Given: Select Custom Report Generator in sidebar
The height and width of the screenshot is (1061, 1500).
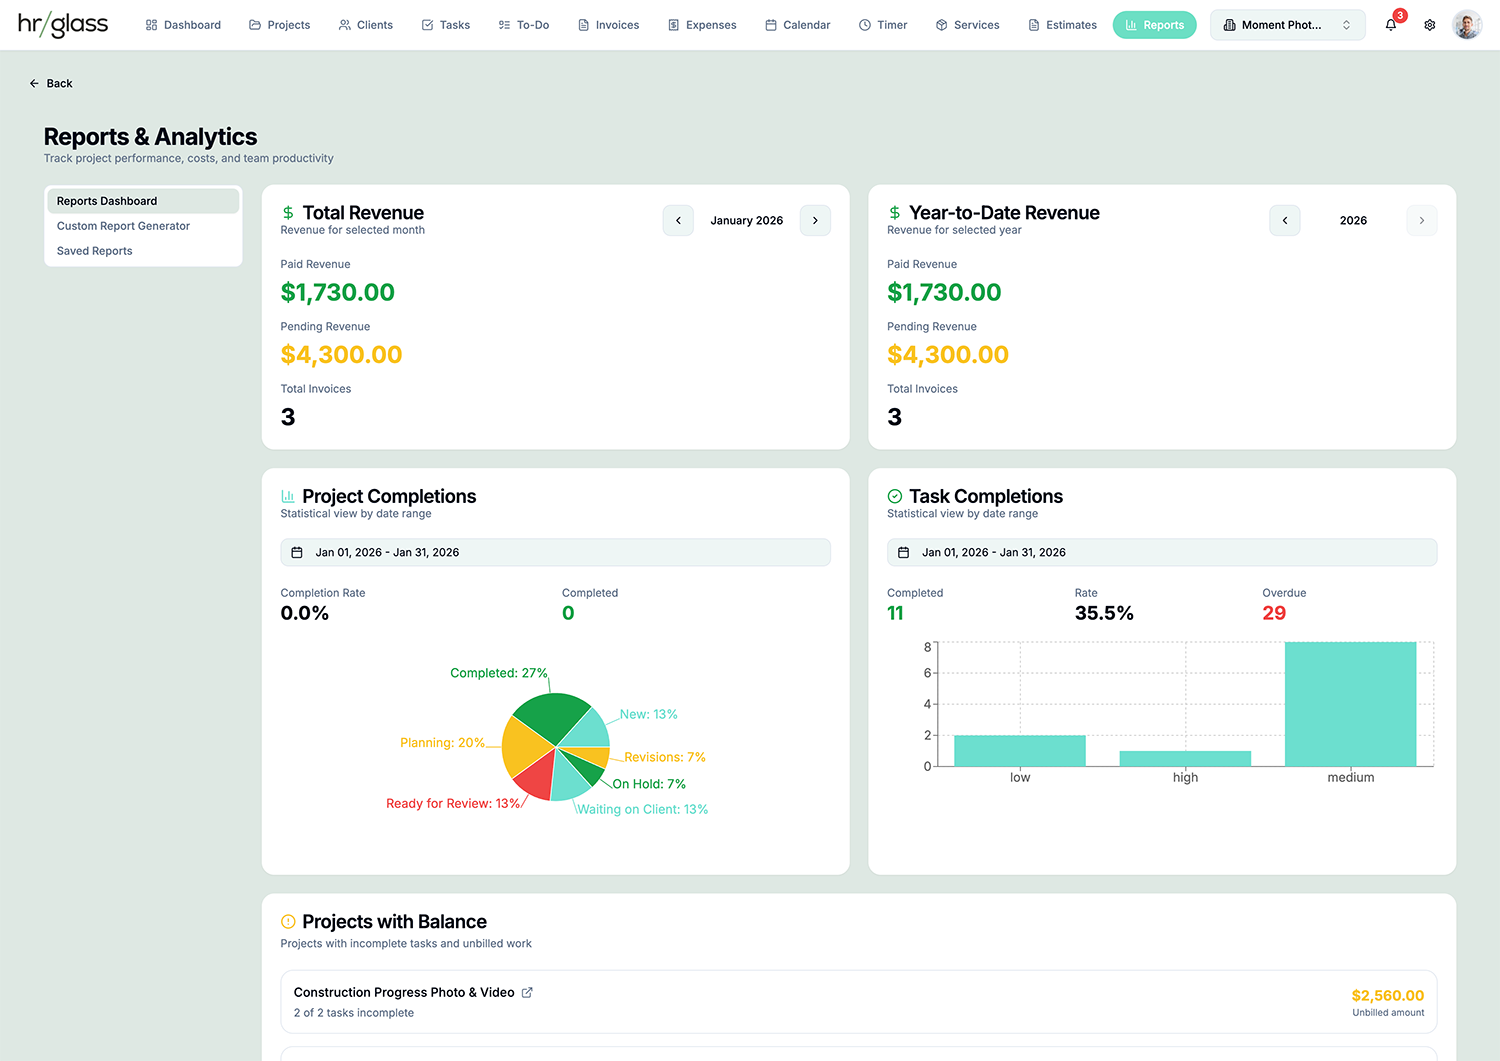Looking at the screenshot, I should 123,226.
